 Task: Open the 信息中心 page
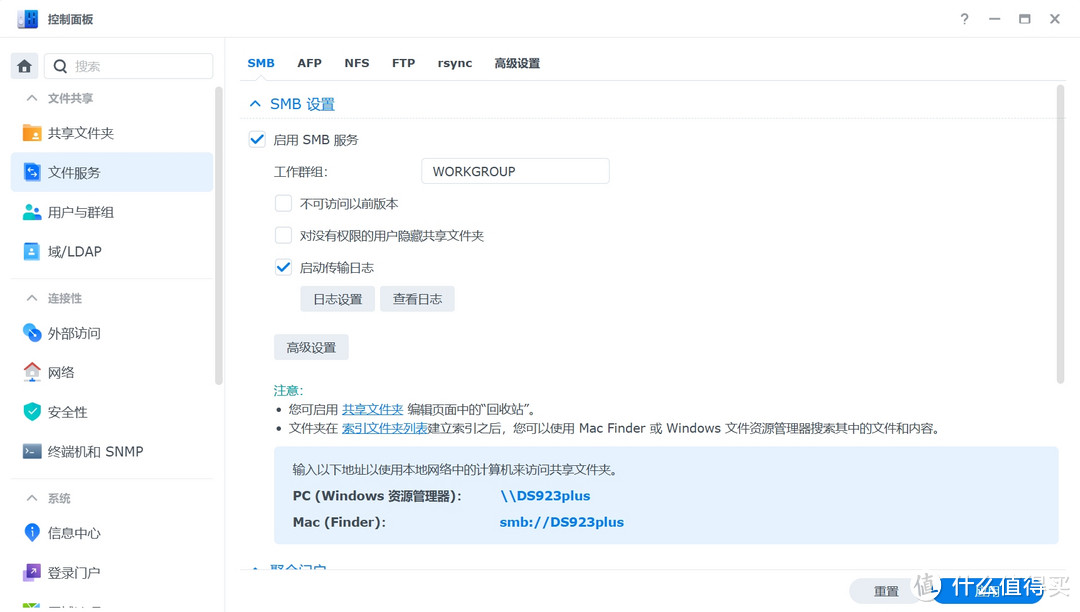(72, 532)
